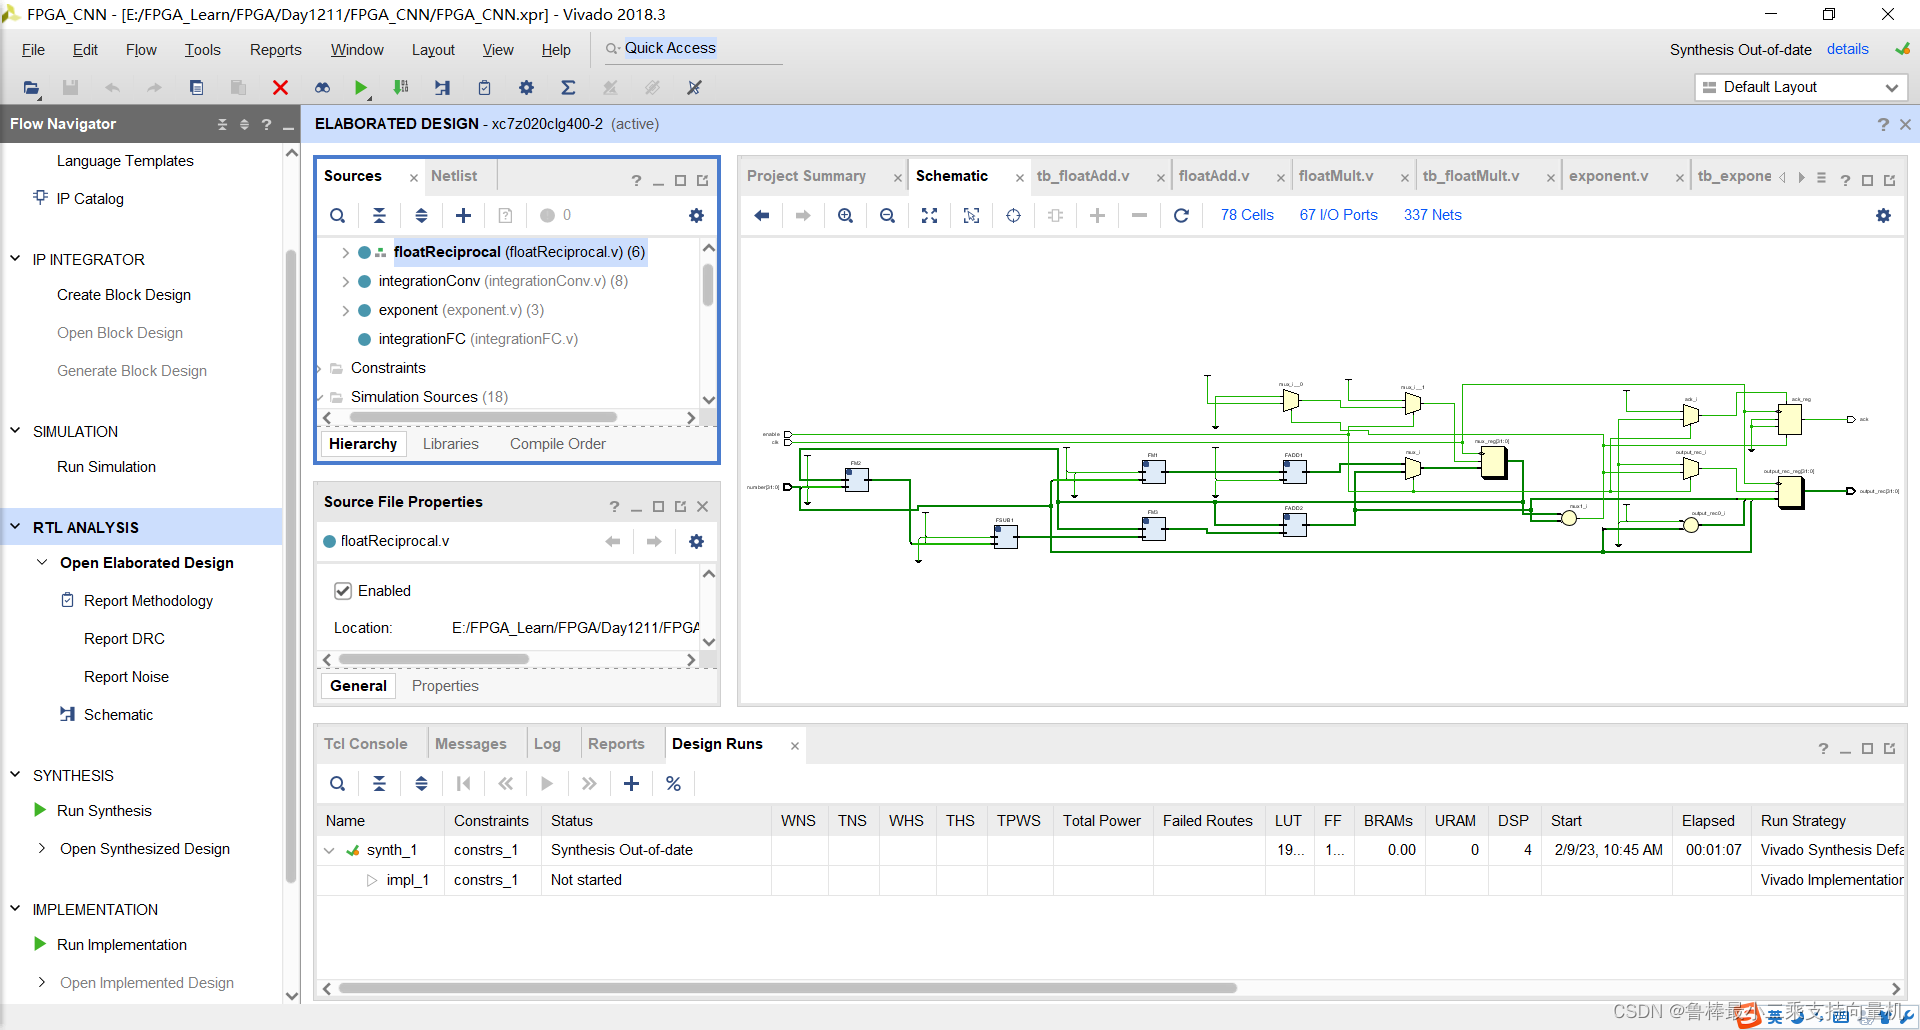Screen dimensions: 1920x1030
Task: Regenerate schematic with refresh icon
Action: pos(1181,215)
